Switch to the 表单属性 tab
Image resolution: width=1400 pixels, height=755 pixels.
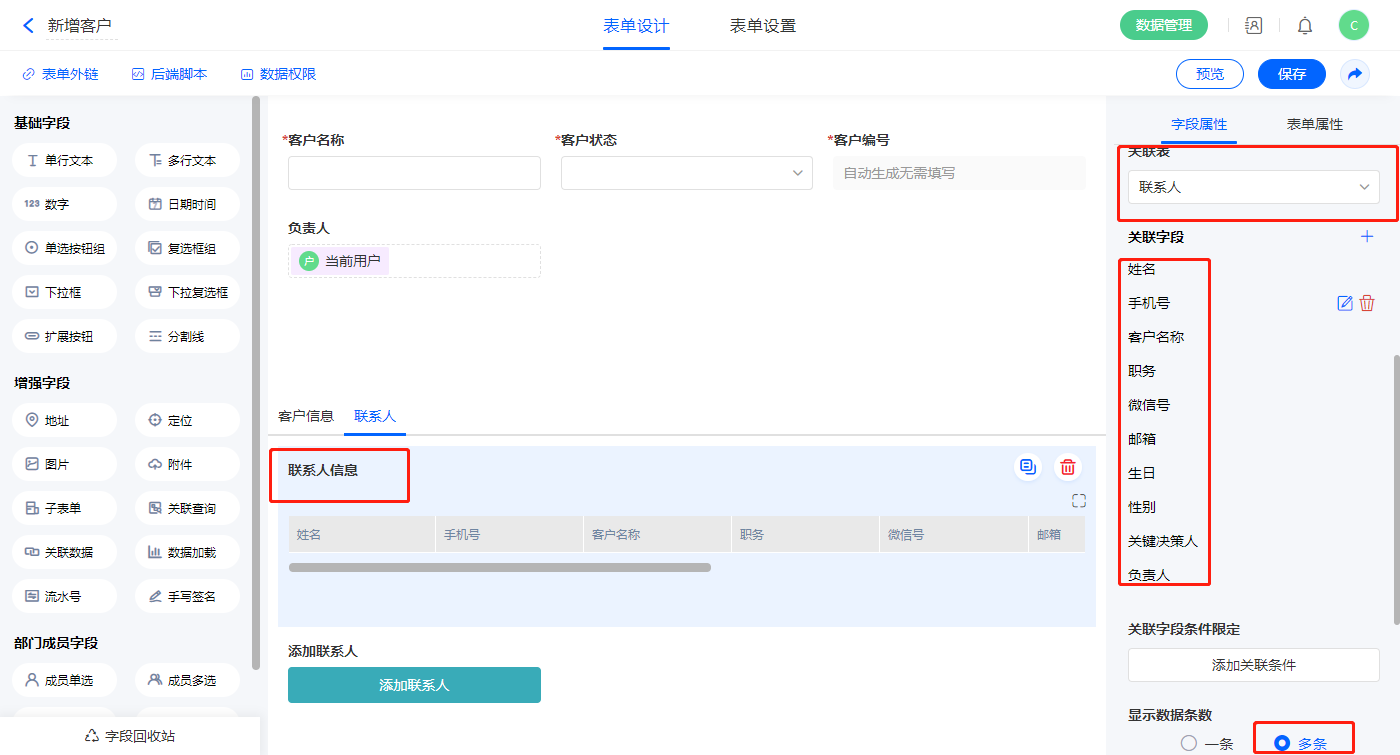(1314, 124)
